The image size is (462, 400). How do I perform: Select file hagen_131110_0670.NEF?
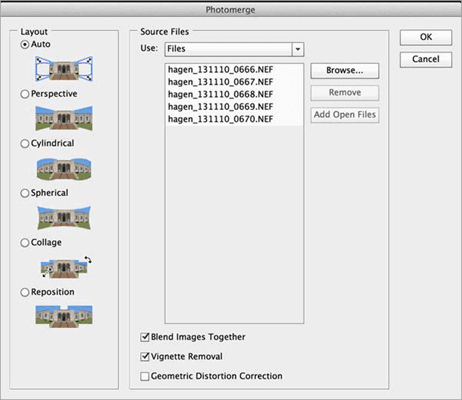click(x=234, y=119)
